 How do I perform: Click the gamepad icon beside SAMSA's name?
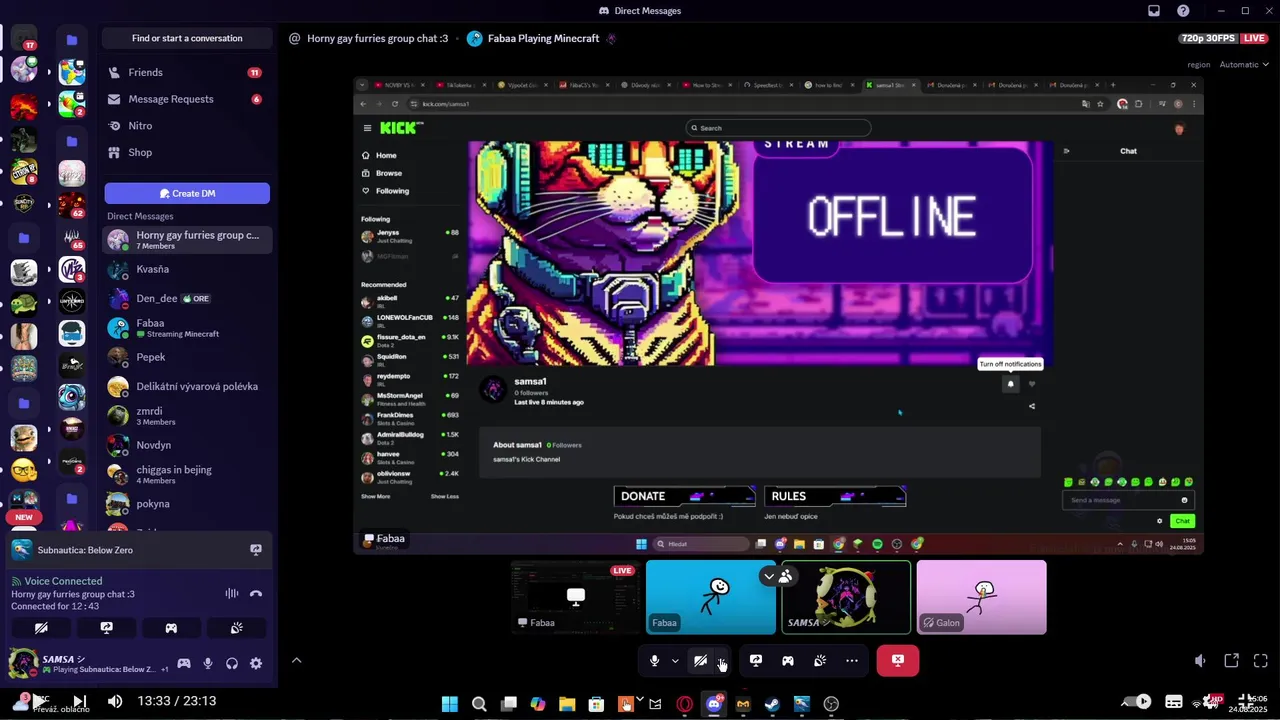point(184,663)
